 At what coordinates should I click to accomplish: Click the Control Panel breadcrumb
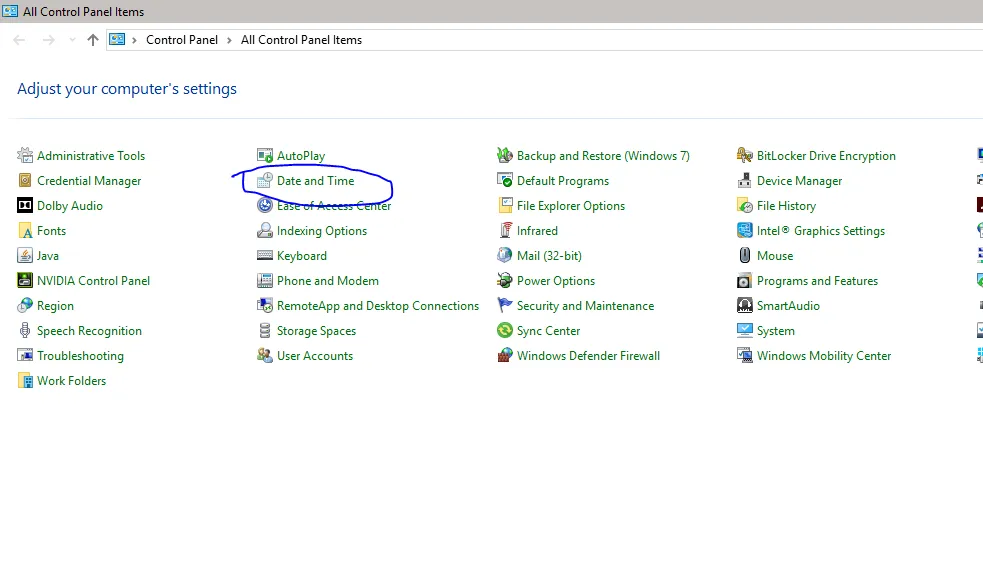[x=182, y=40]
